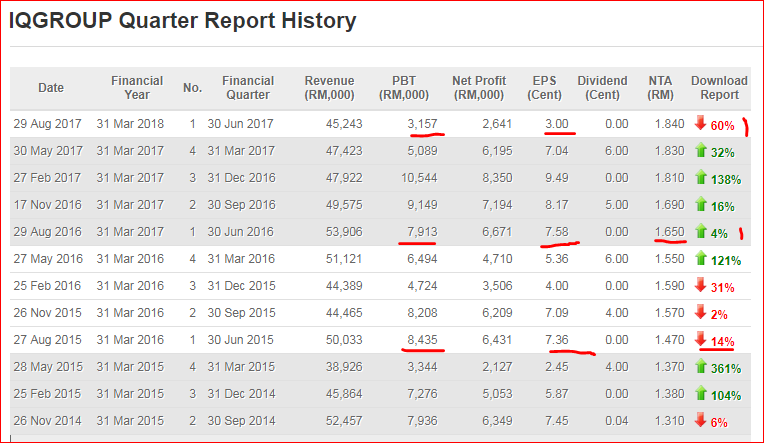The height and width of the screenshot is (443, 764).
Task: Click red down arrow in 27 Aug 2015 row
Action: click(701, 339)
